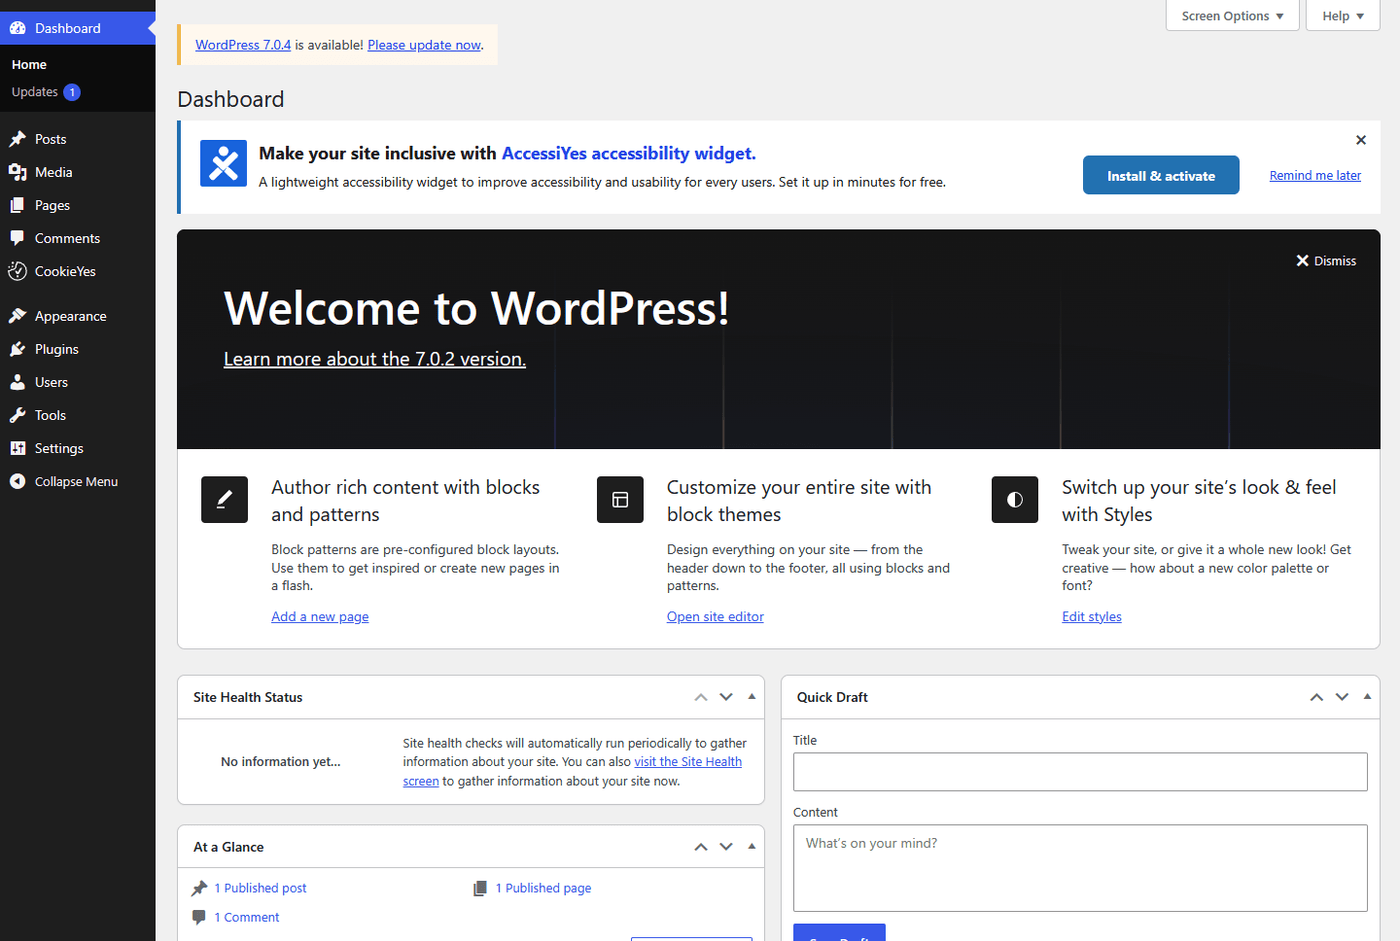
Task: Click the pencil icon for blocks and patterns
Action: 224,499
